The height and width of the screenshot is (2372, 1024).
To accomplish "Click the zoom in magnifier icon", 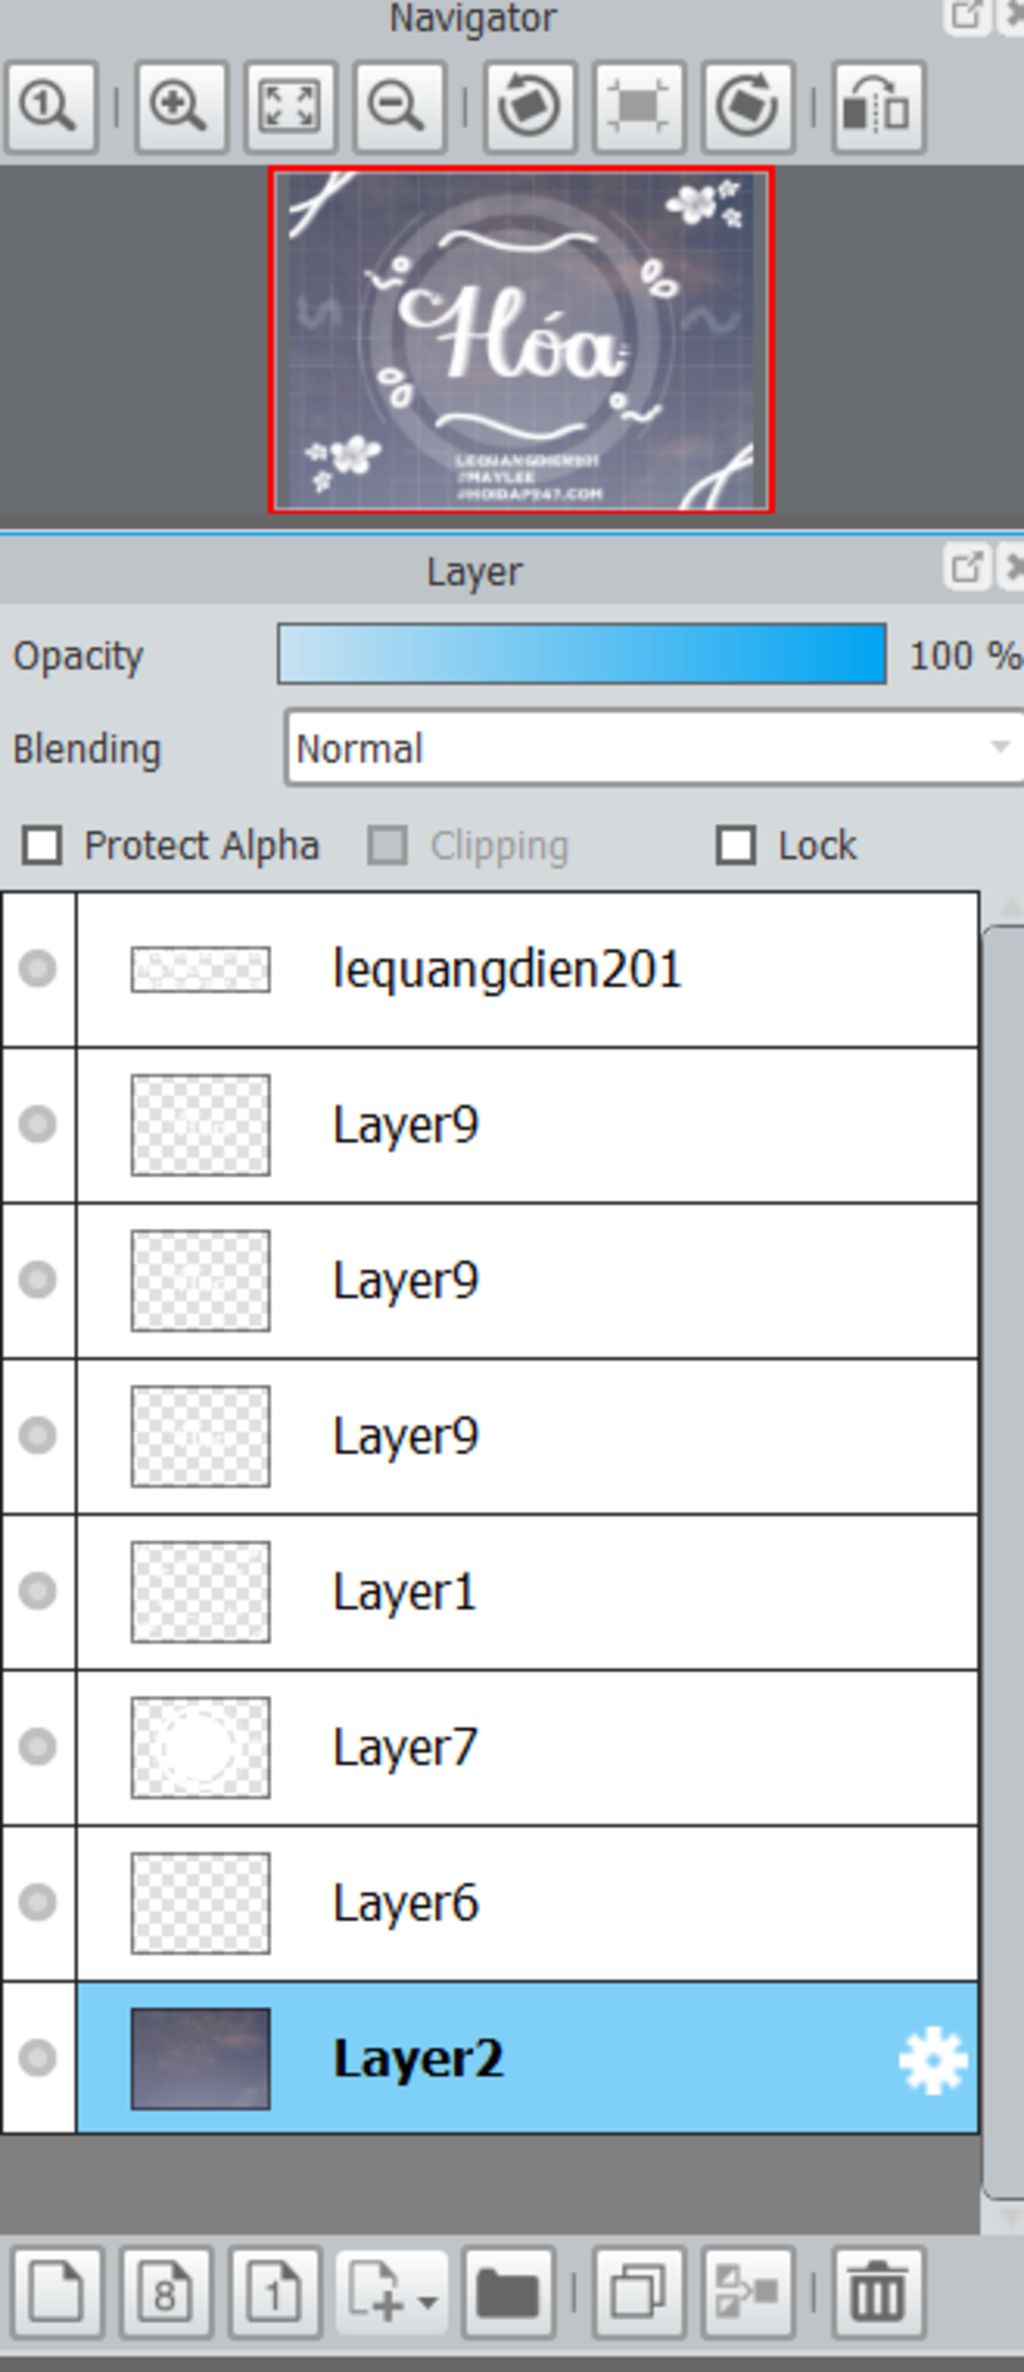I will click(181, 106).
